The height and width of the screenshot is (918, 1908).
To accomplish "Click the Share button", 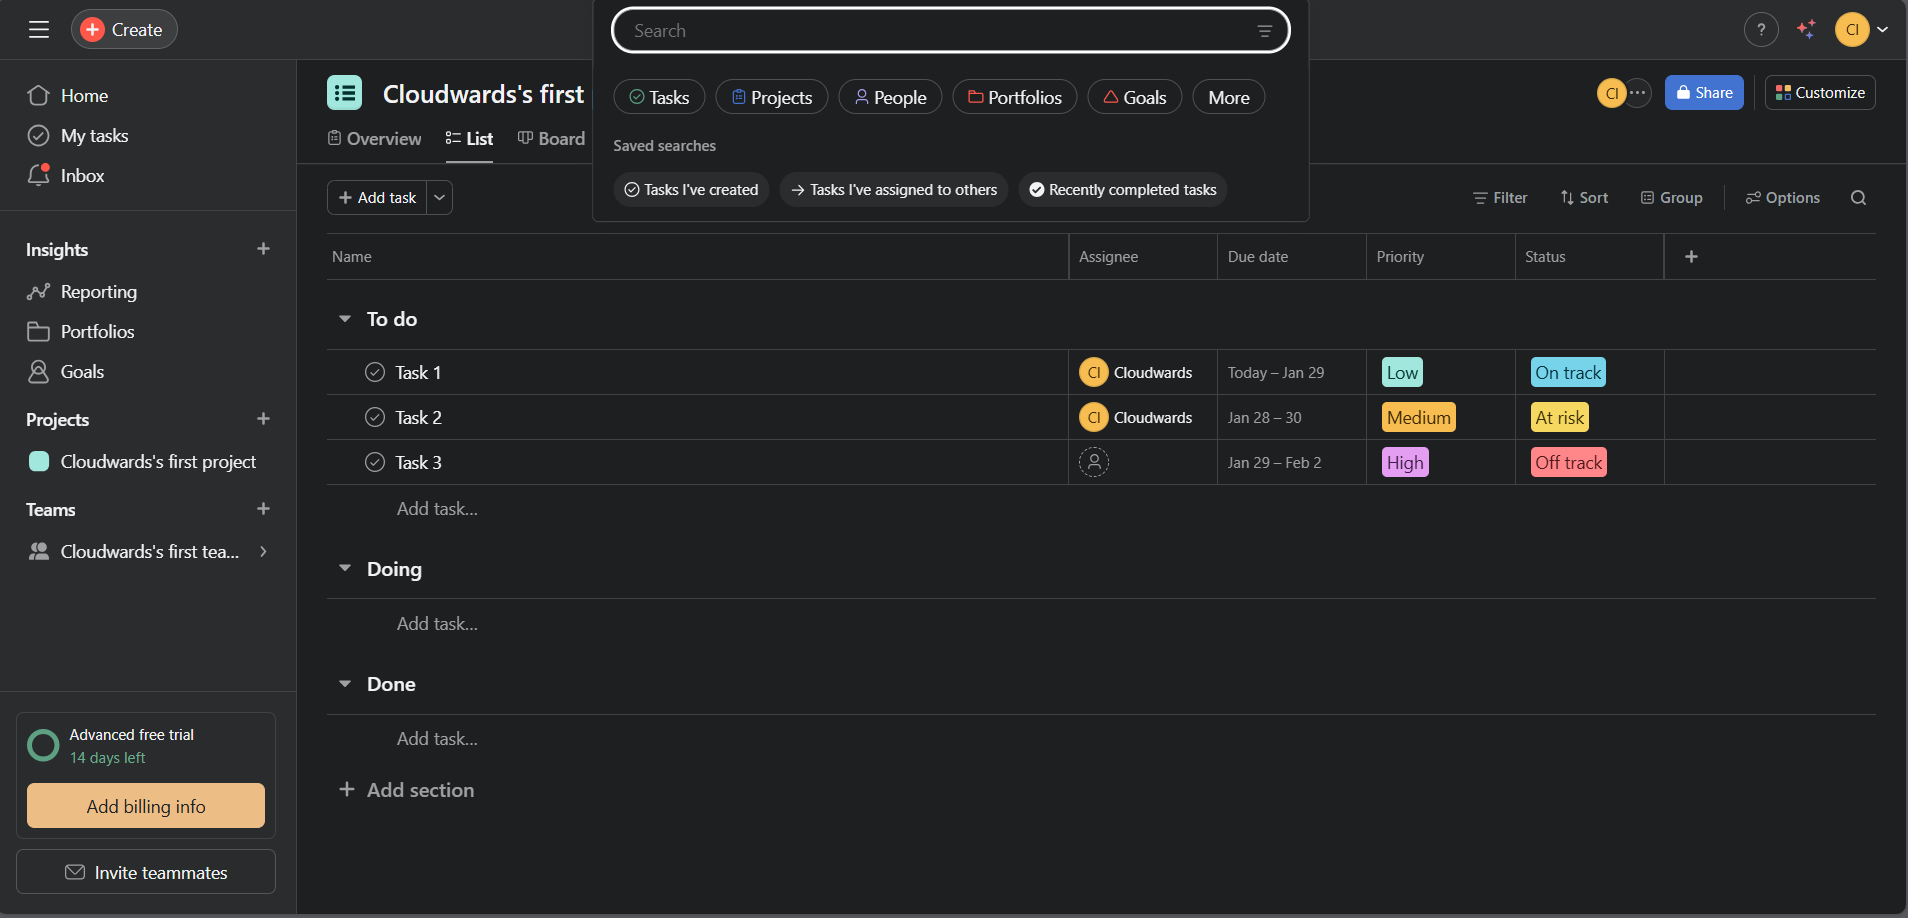I will tap(1704, 93).
